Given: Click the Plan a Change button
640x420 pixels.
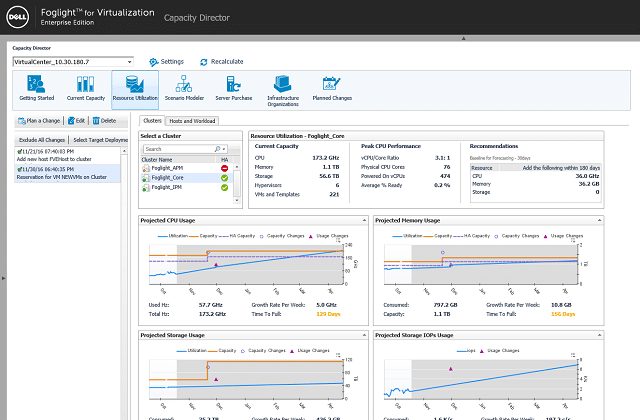Looking at the screenshot, I should [x=39, y=121].
